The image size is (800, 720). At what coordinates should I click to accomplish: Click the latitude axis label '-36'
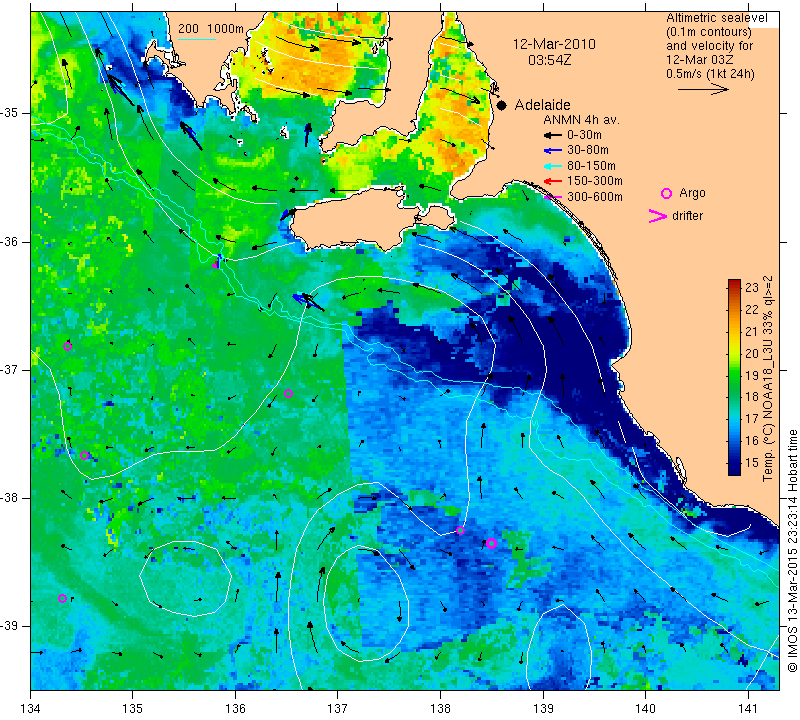(x=10, y=241)
